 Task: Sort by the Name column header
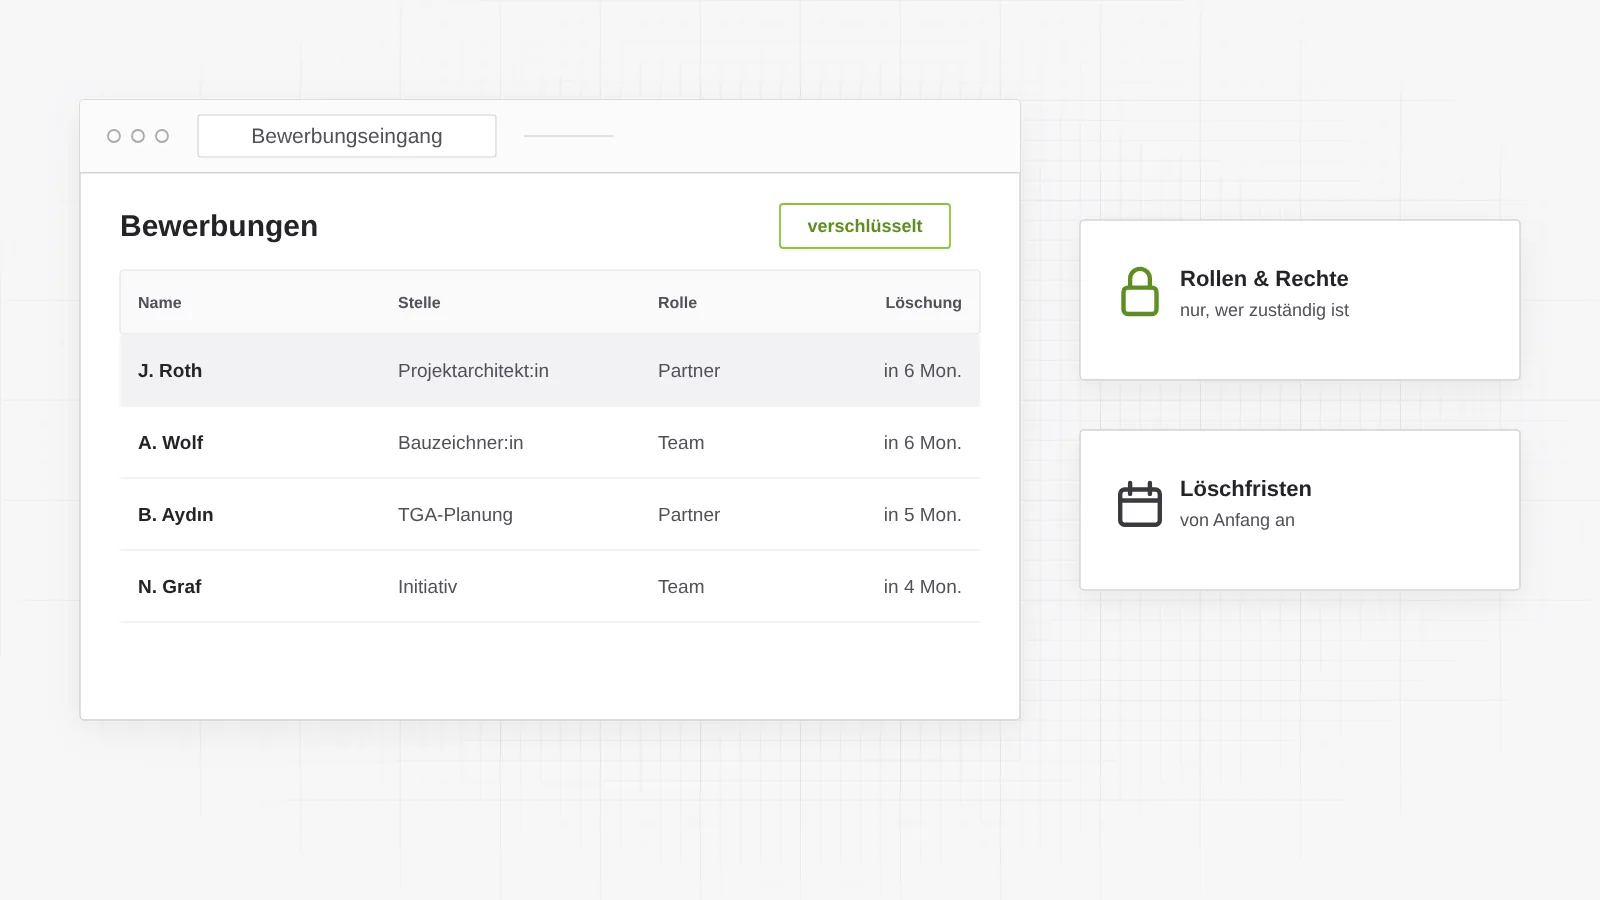pos(160,303)
